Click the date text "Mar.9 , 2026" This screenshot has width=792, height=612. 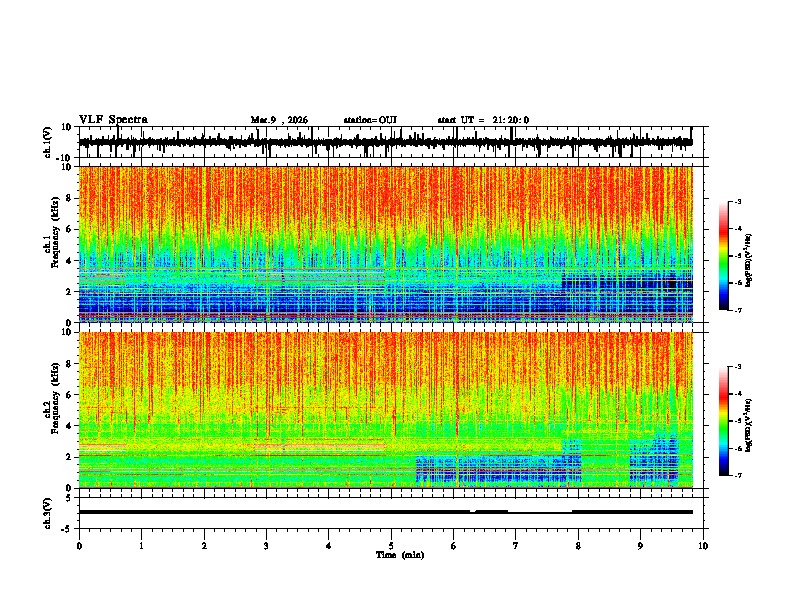[279, 120]
